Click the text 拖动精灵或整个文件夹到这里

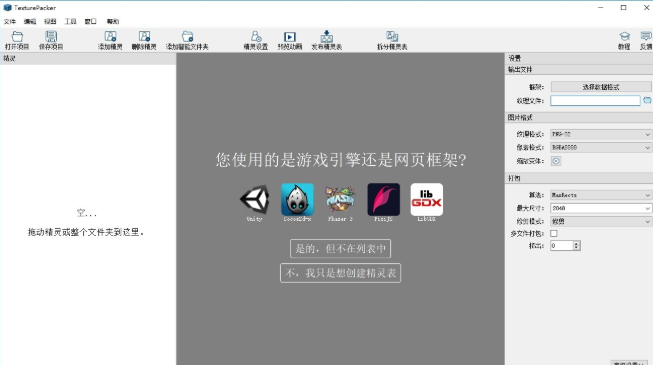click(86, 232)
